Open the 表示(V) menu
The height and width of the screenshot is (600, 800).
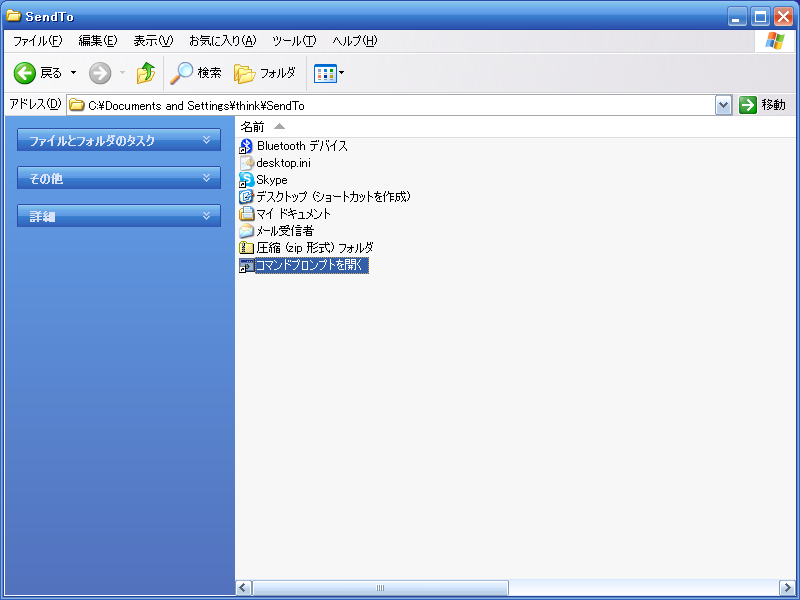(153, 41)
